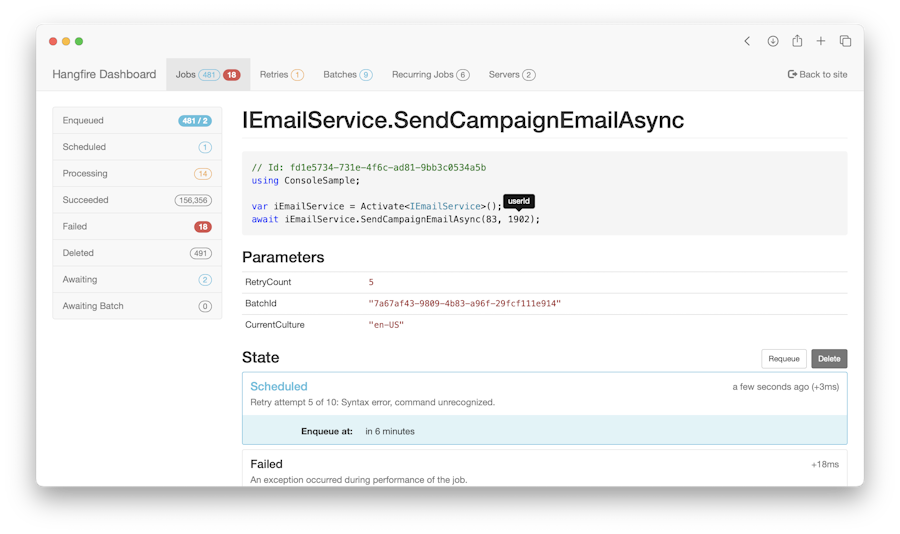Click the 156,356 Succeeded count badge
The width and height of the screenshot is (900, 534).
[193, 200]
